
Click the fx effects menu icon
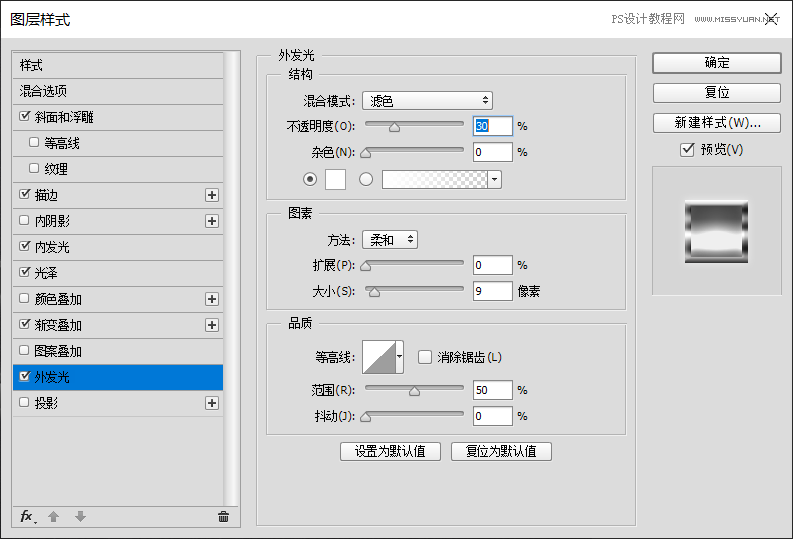click(x=28, y=516)
